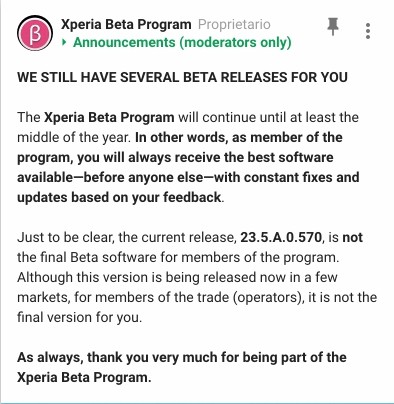Click the bold word not after the version
The width and height of the screenshot is (394, 404).
pyautogui.click(x=353, y=238)
